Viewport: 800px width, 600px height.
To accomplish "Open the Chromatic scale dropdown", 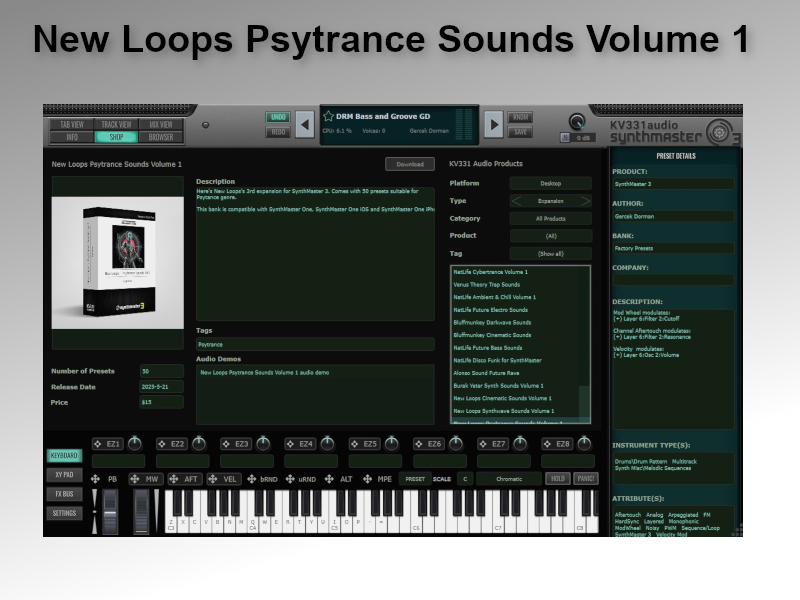I will (509, 479).
